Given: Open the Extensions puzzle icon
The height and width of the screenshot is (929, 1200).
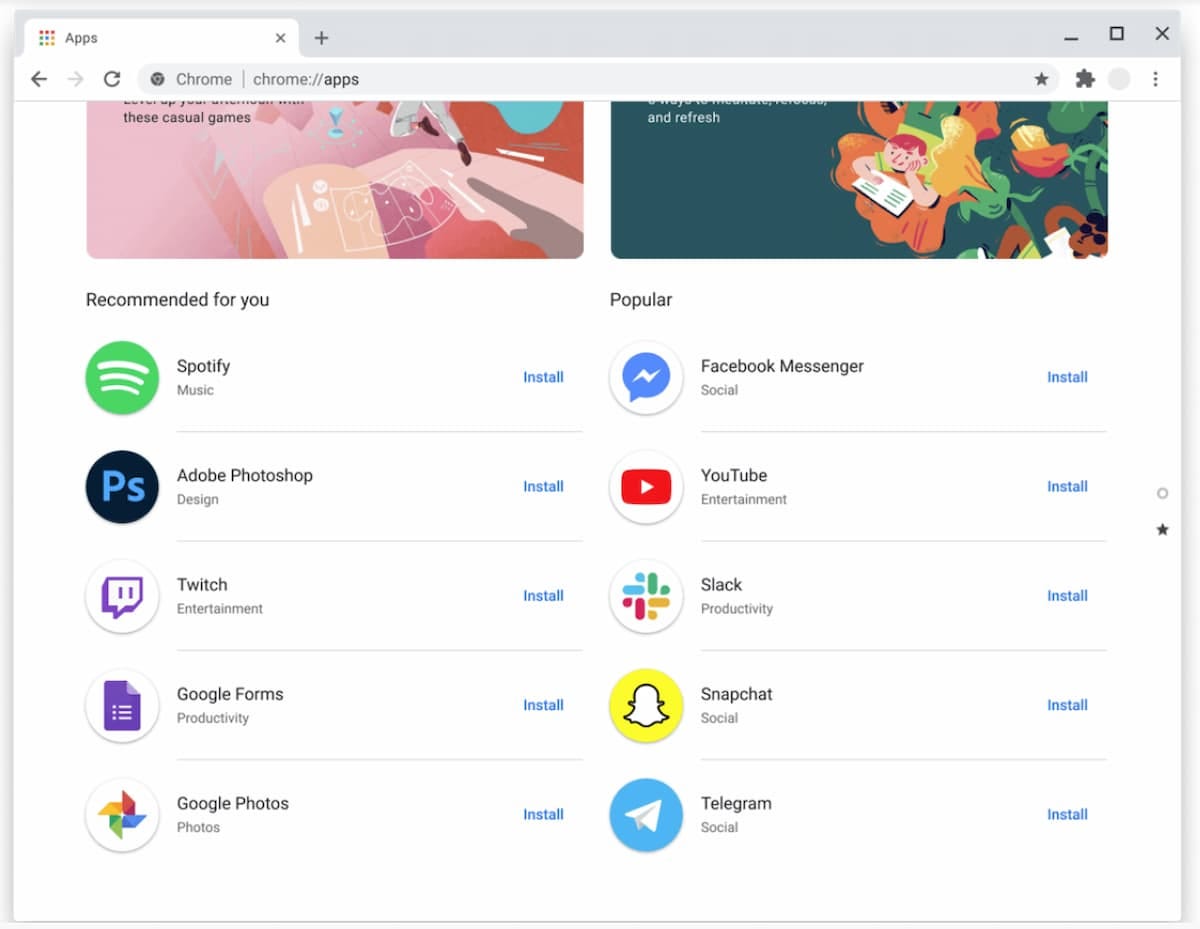Looking at the screenshot, I should pyautogui.click(x=1085, y=79).
